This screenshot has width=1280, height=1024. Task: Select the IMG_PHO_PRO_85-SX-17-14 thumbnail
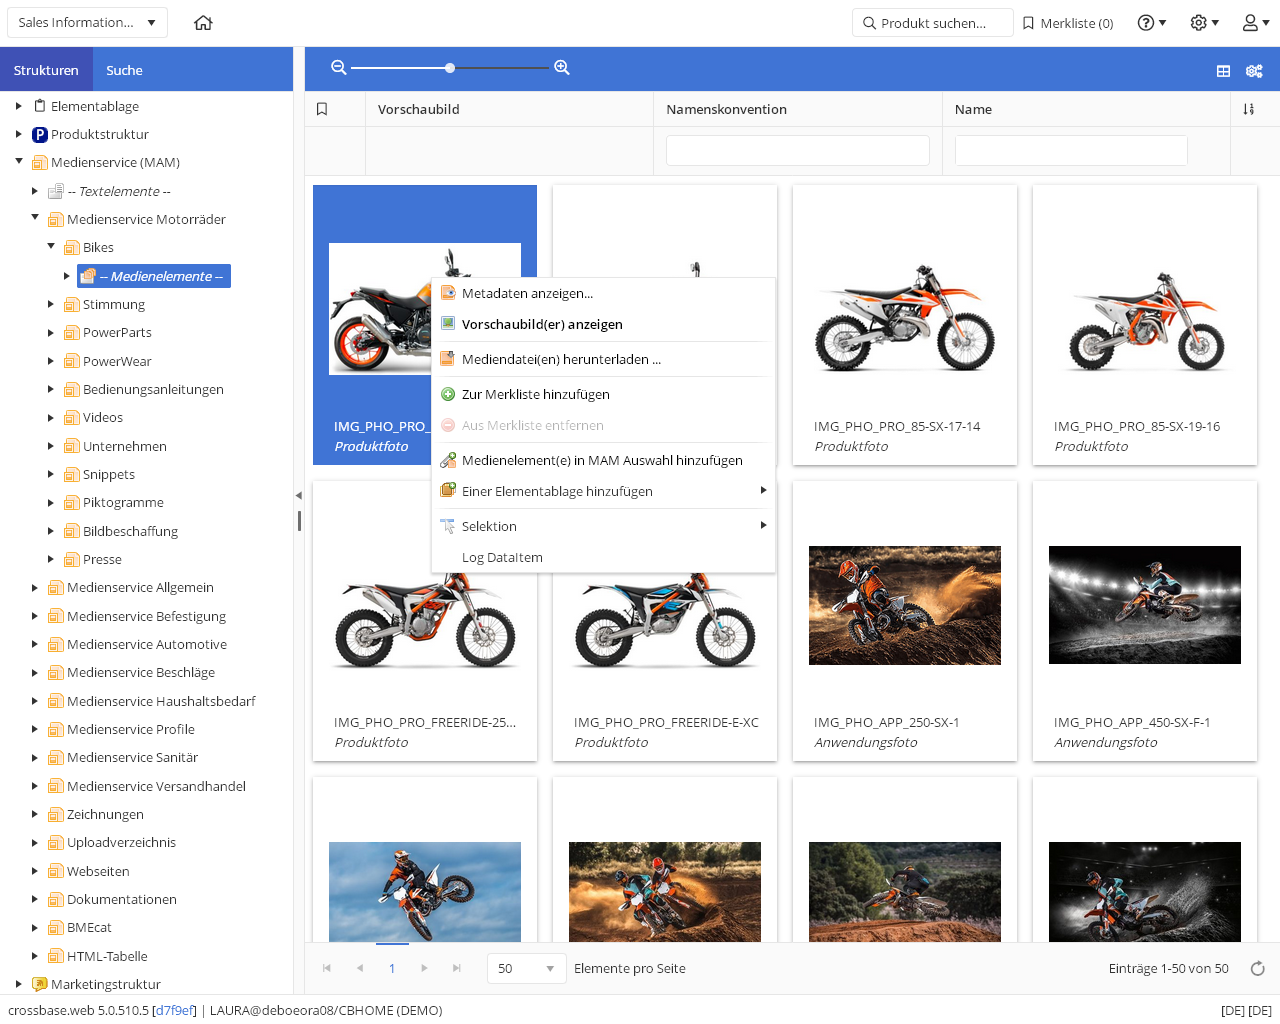[x=905, y=325]
